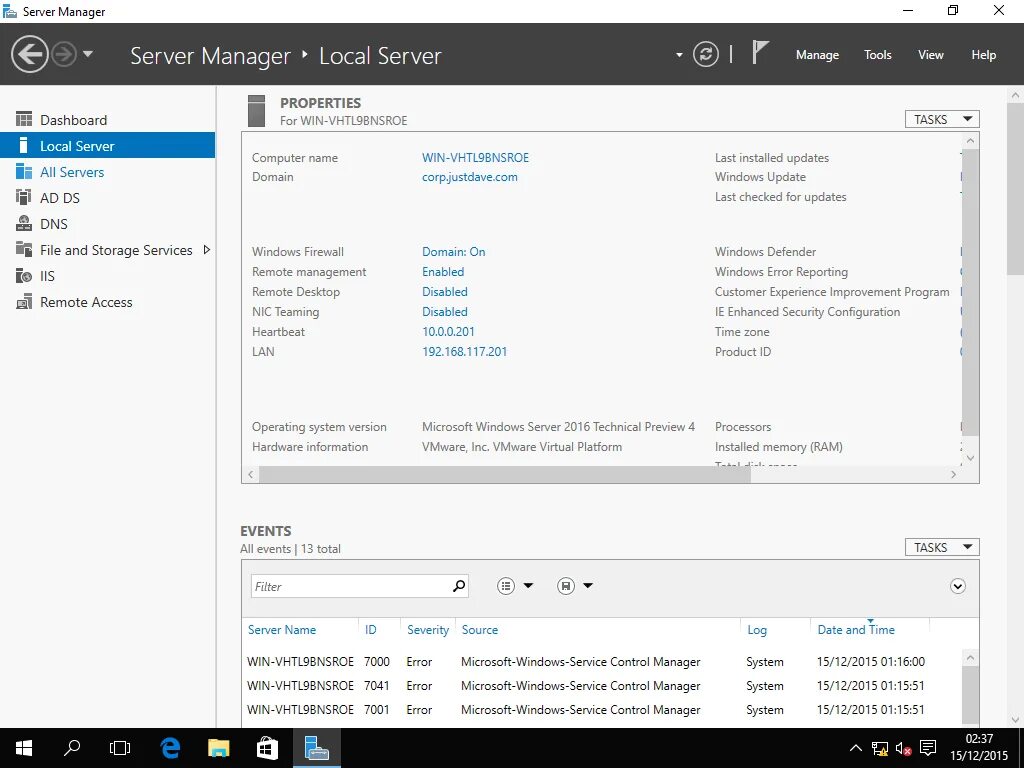1024x768 pixels.
Task: Open the Server Manager taskbar icon
Action: [316, 747]
